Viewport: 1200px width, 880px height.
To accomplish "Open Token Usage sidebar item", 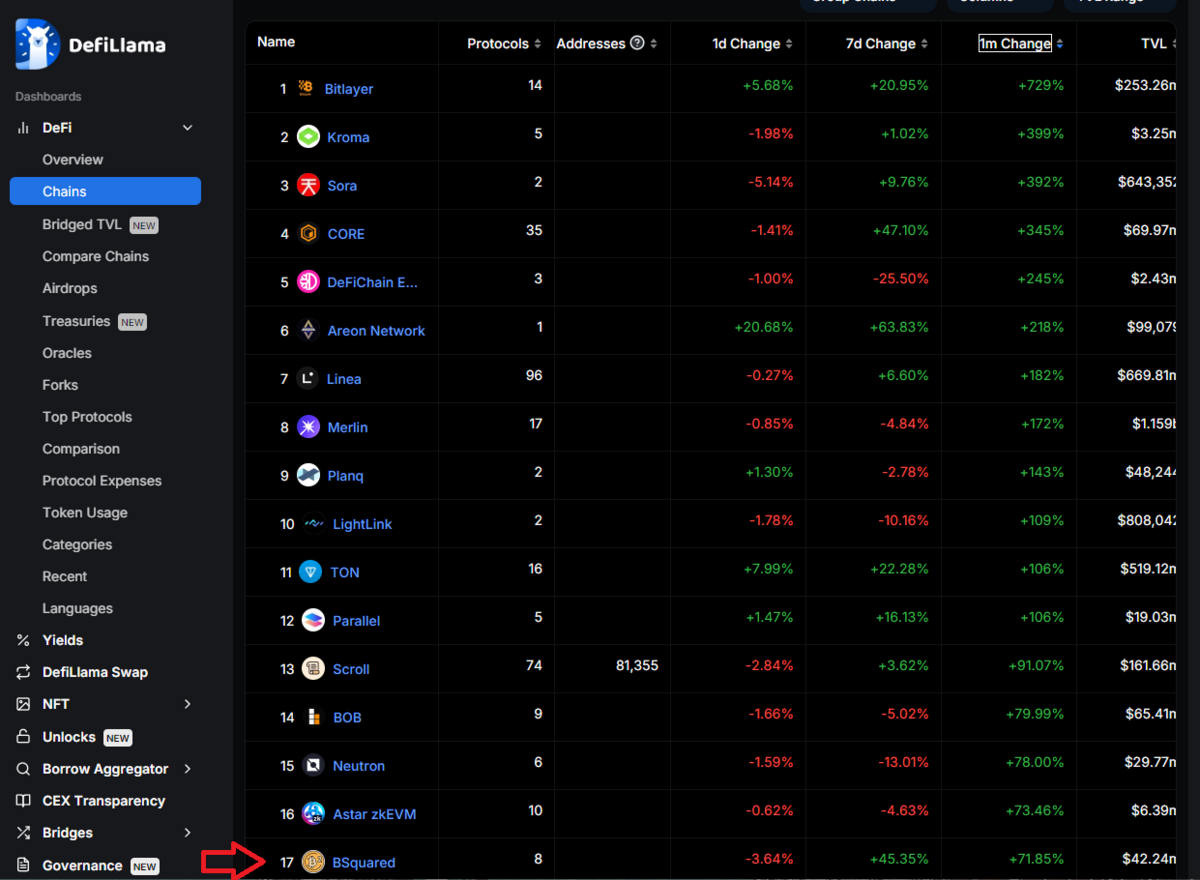I will [85, 513].
